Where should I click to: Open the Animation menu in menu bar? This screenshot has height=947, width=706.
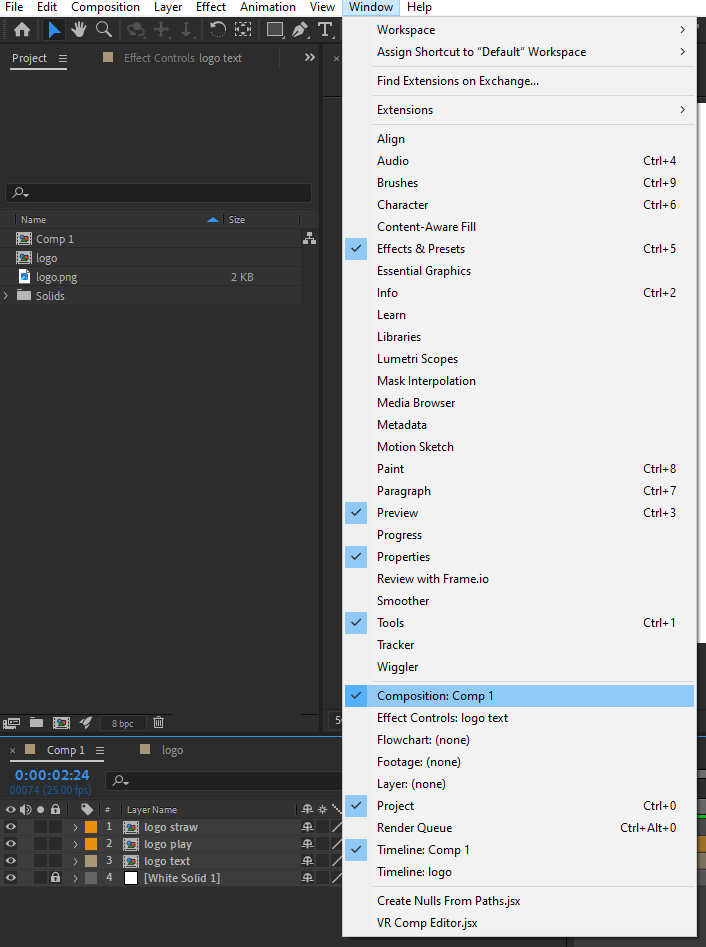(268, 7)
